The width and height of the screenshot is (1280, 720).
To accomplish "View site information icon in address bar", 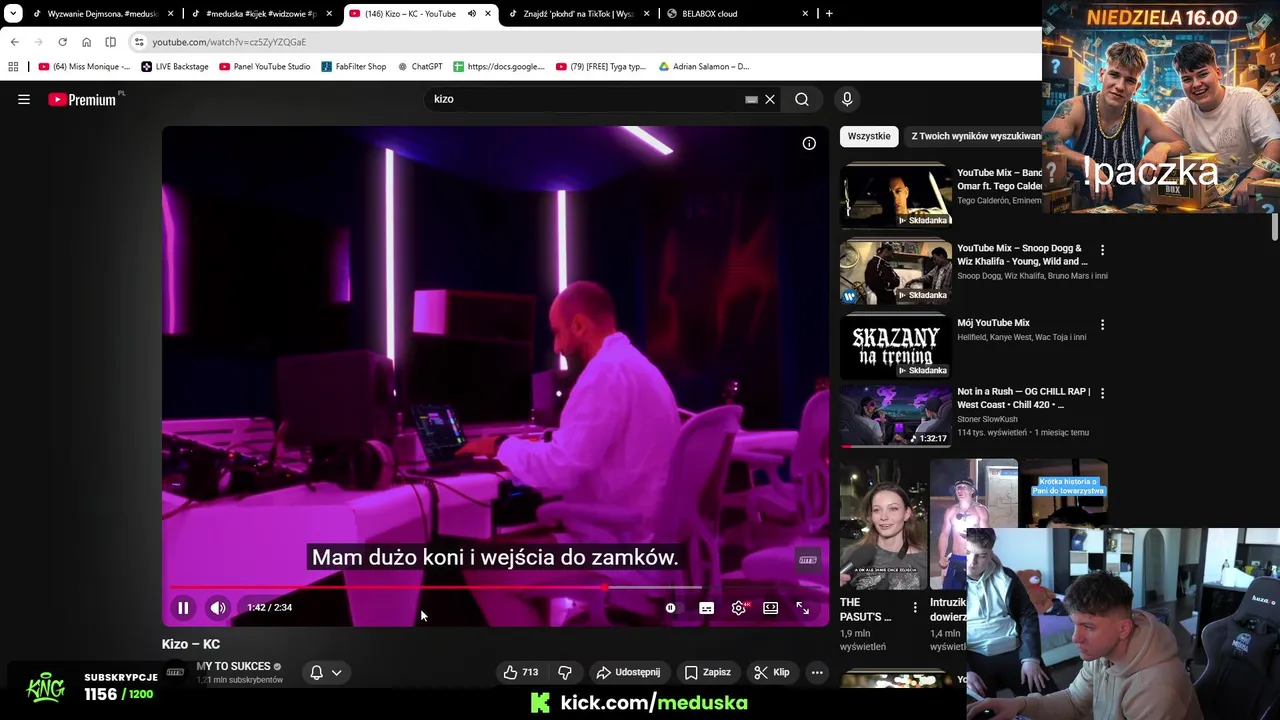I will point(139,42).
